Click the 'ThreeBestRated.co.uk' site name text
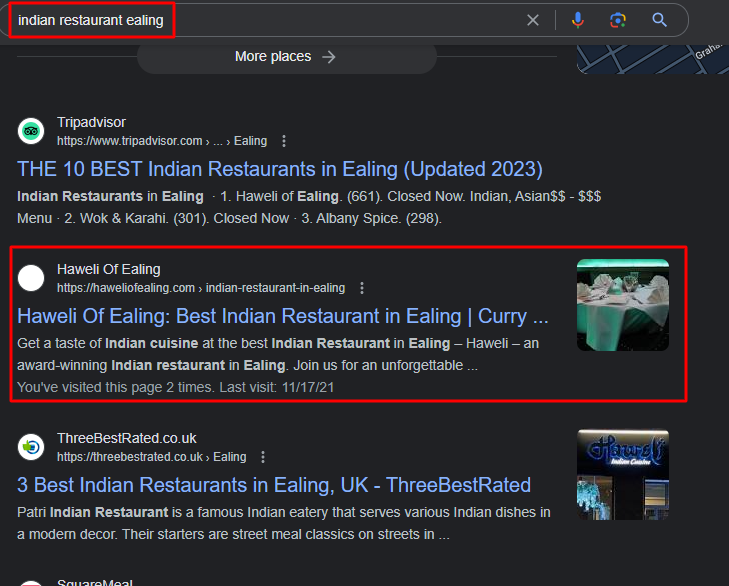 (x=126, y=438)
